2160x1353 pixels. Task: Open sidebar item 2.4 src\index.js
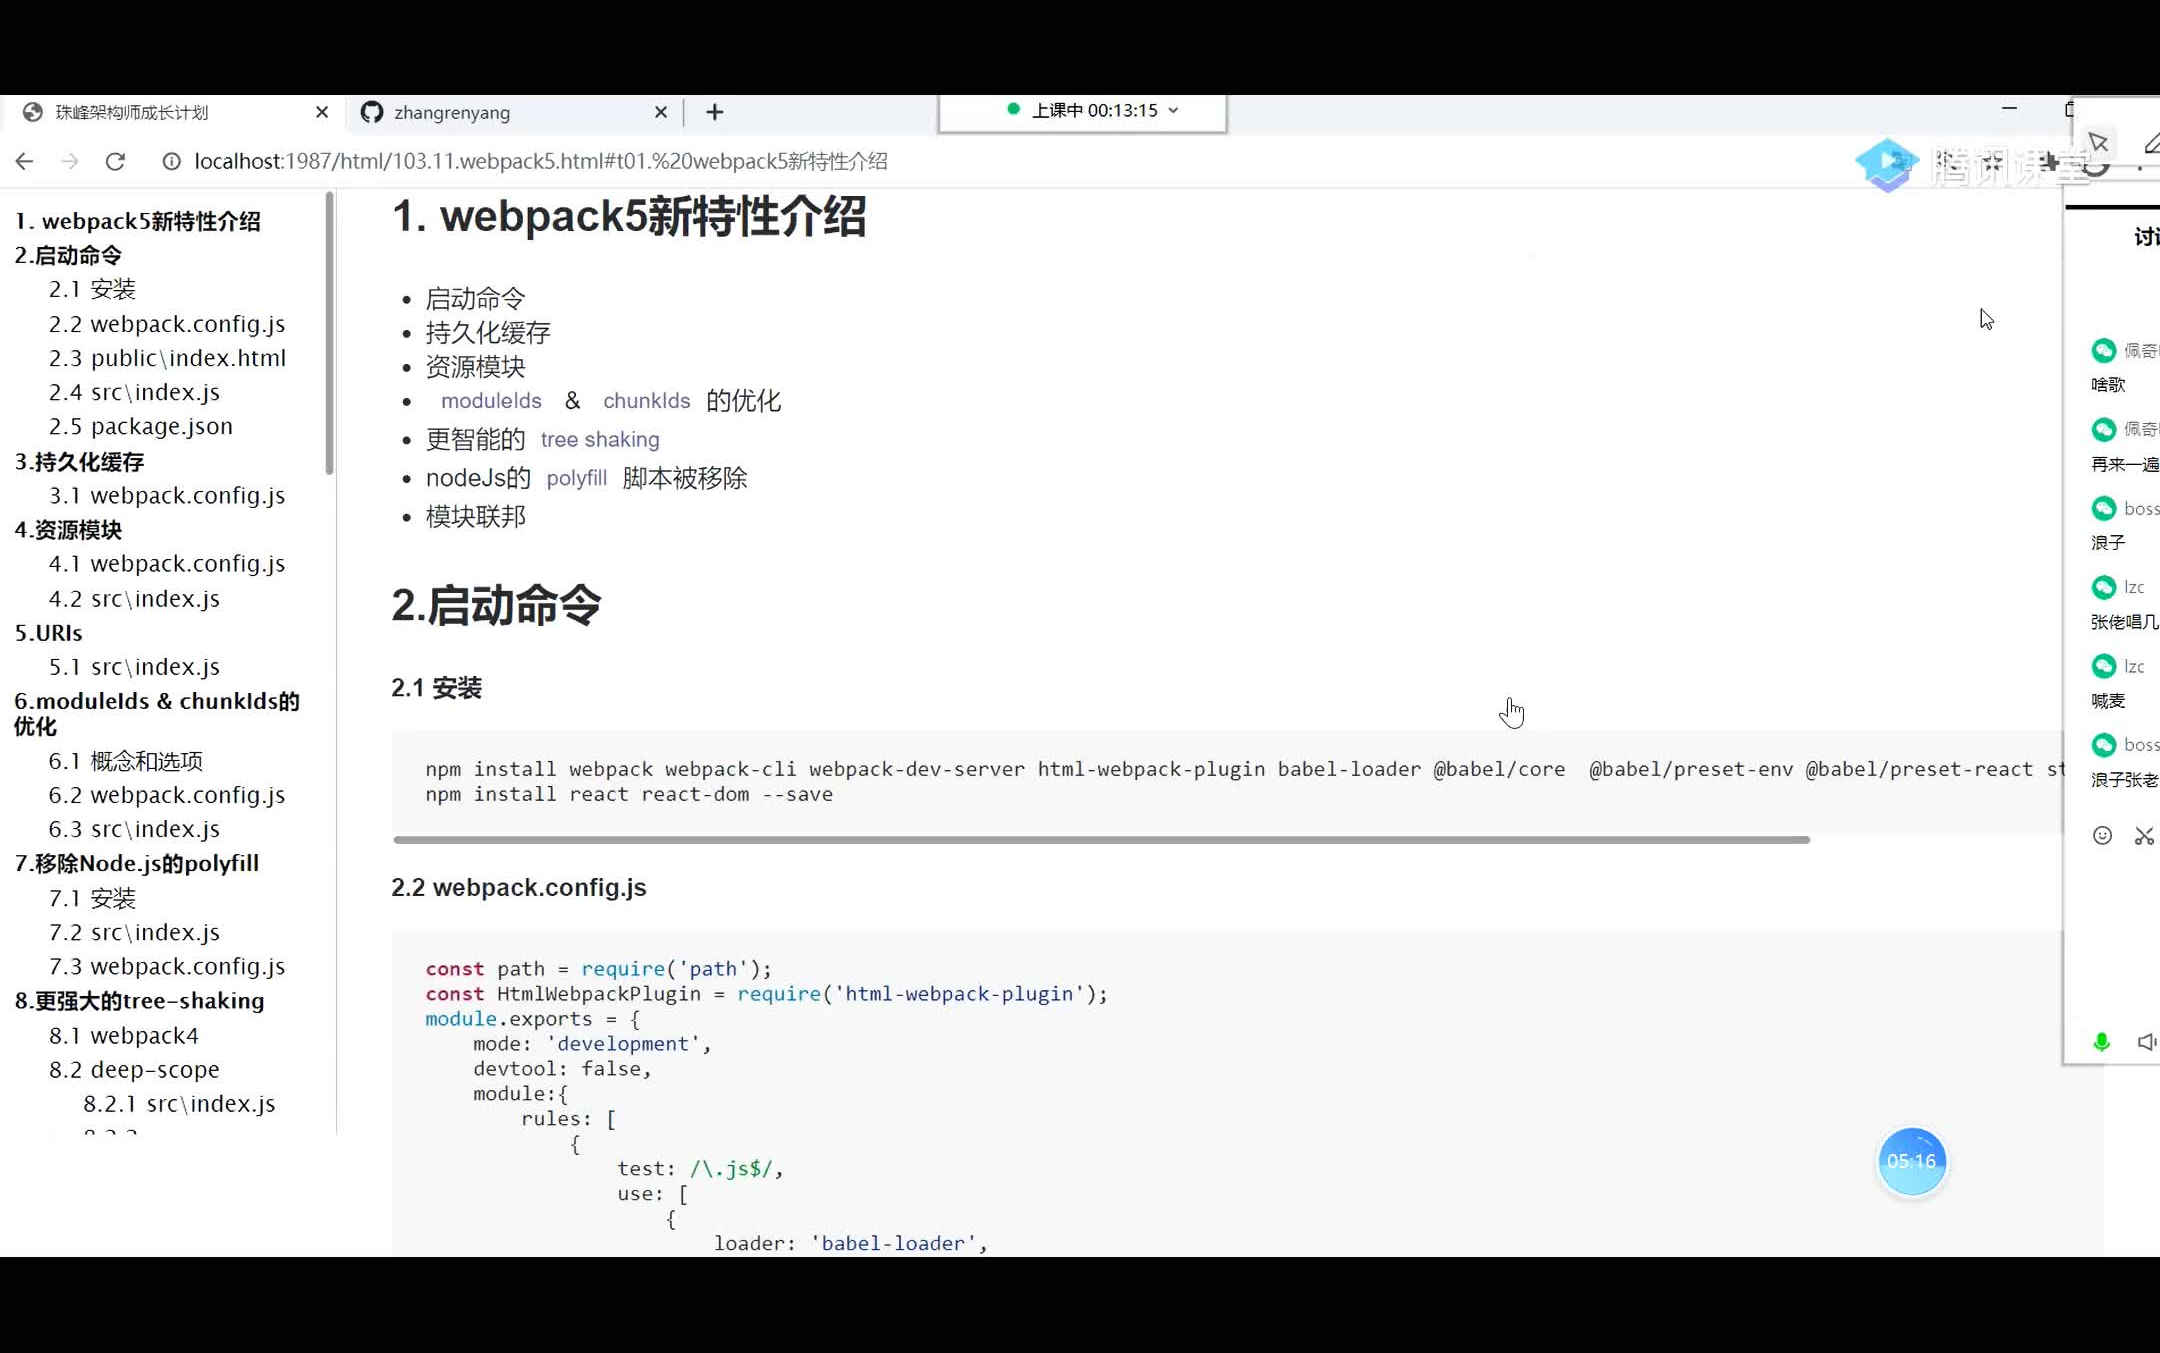pos(134,392)
